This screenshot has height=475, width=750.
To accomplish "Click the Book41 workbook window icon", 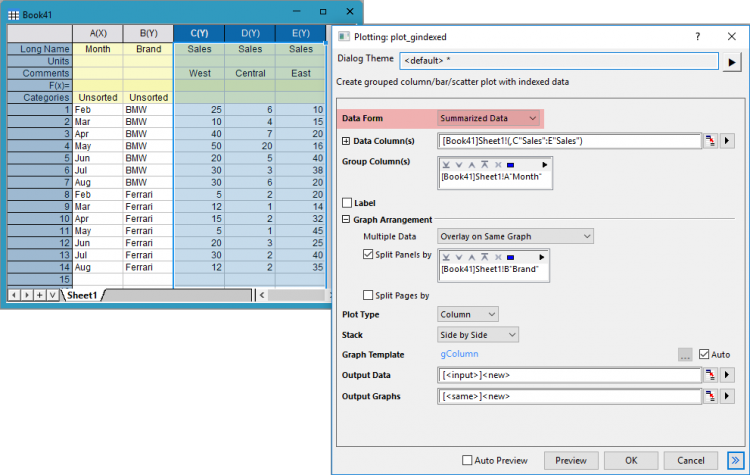I will point(13,15).
